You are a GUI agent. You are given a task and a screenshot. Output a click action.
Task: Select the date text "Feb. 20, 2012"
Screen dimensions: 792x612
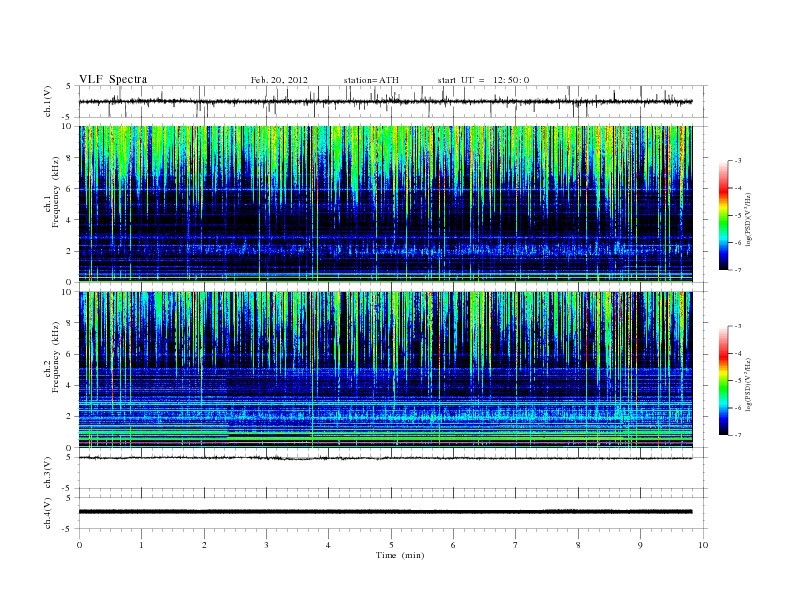point(279,80)
